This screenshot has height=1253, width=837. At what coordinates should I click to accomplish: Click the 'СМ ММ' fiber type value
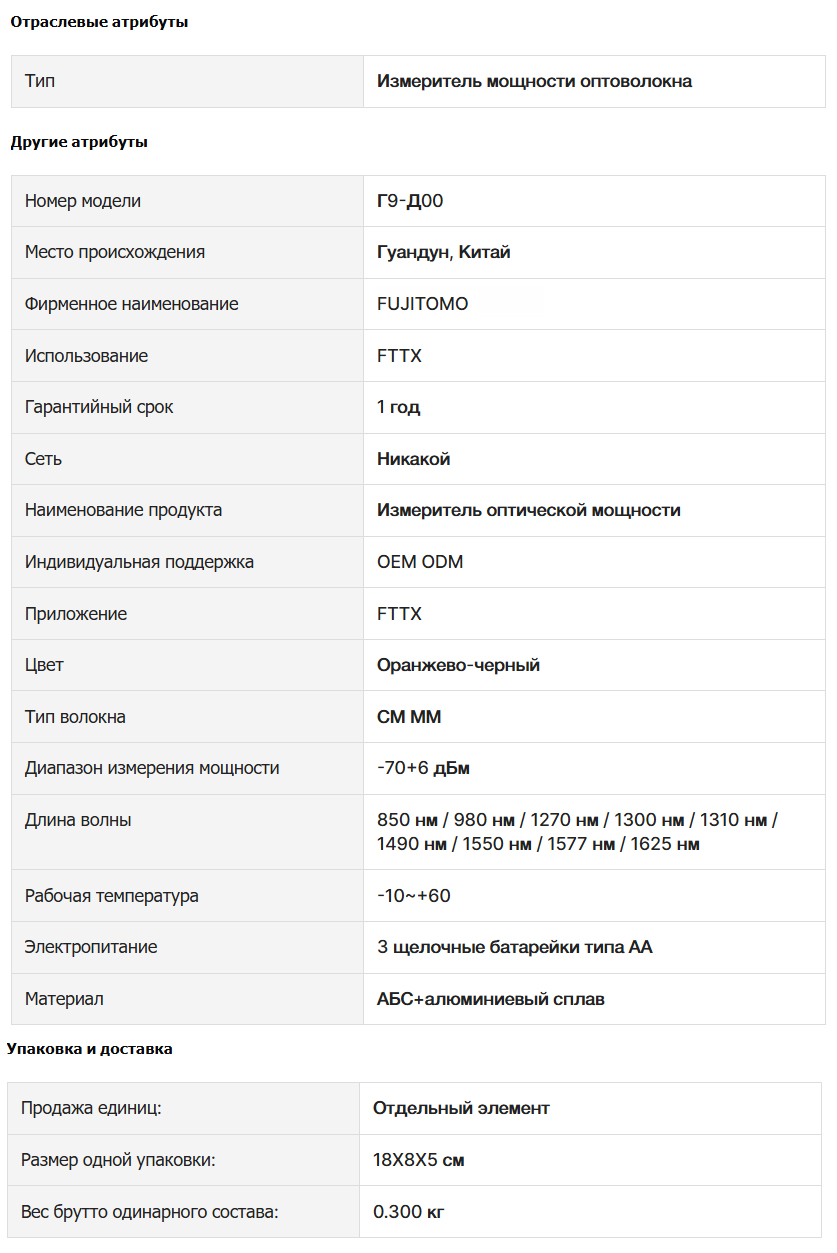point(409,717)
